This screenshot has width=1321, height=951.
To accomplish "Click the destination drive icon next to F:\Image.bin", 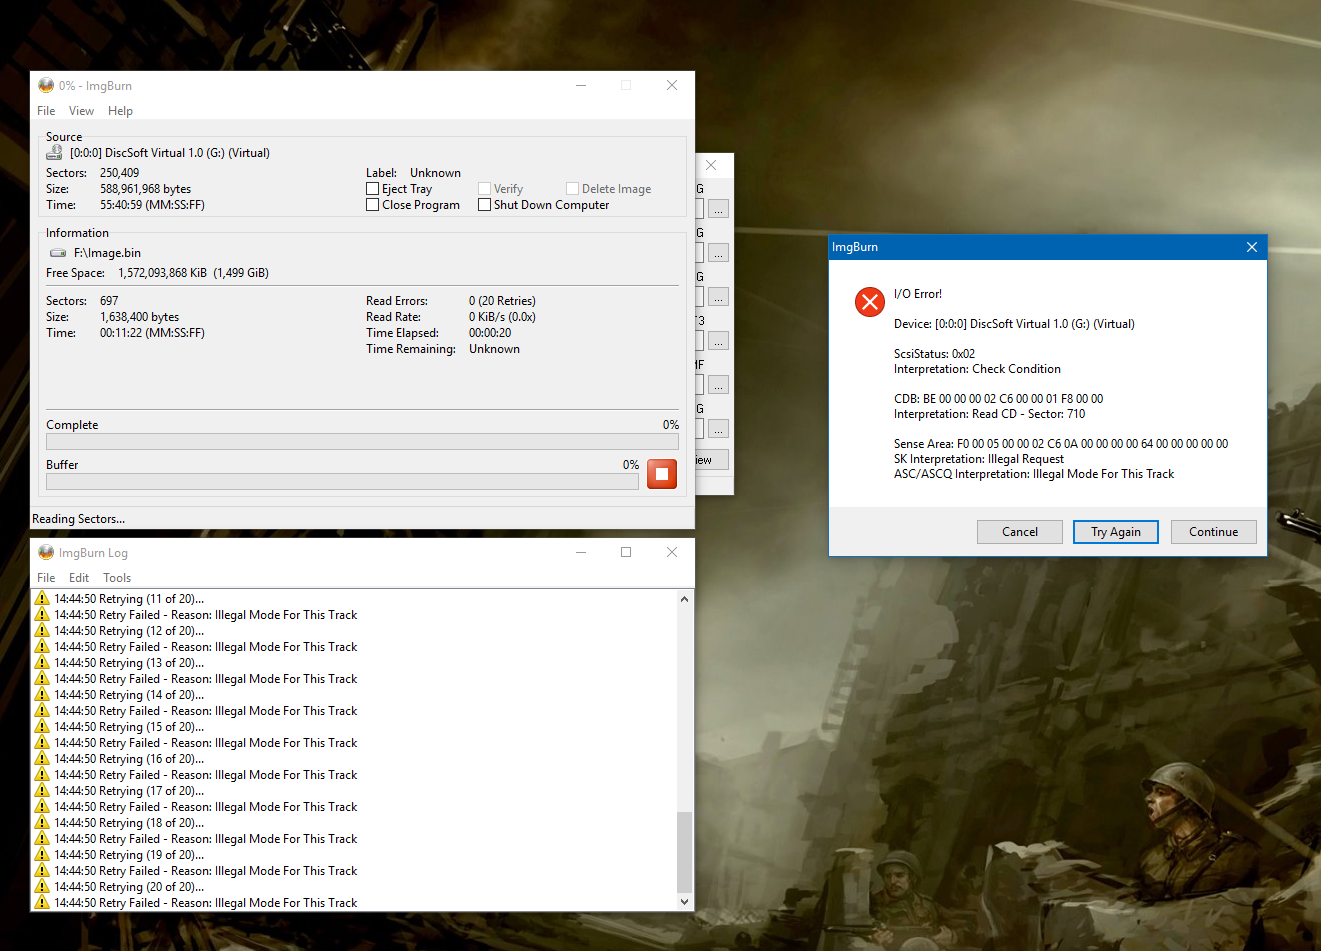I will click(58, 253).
